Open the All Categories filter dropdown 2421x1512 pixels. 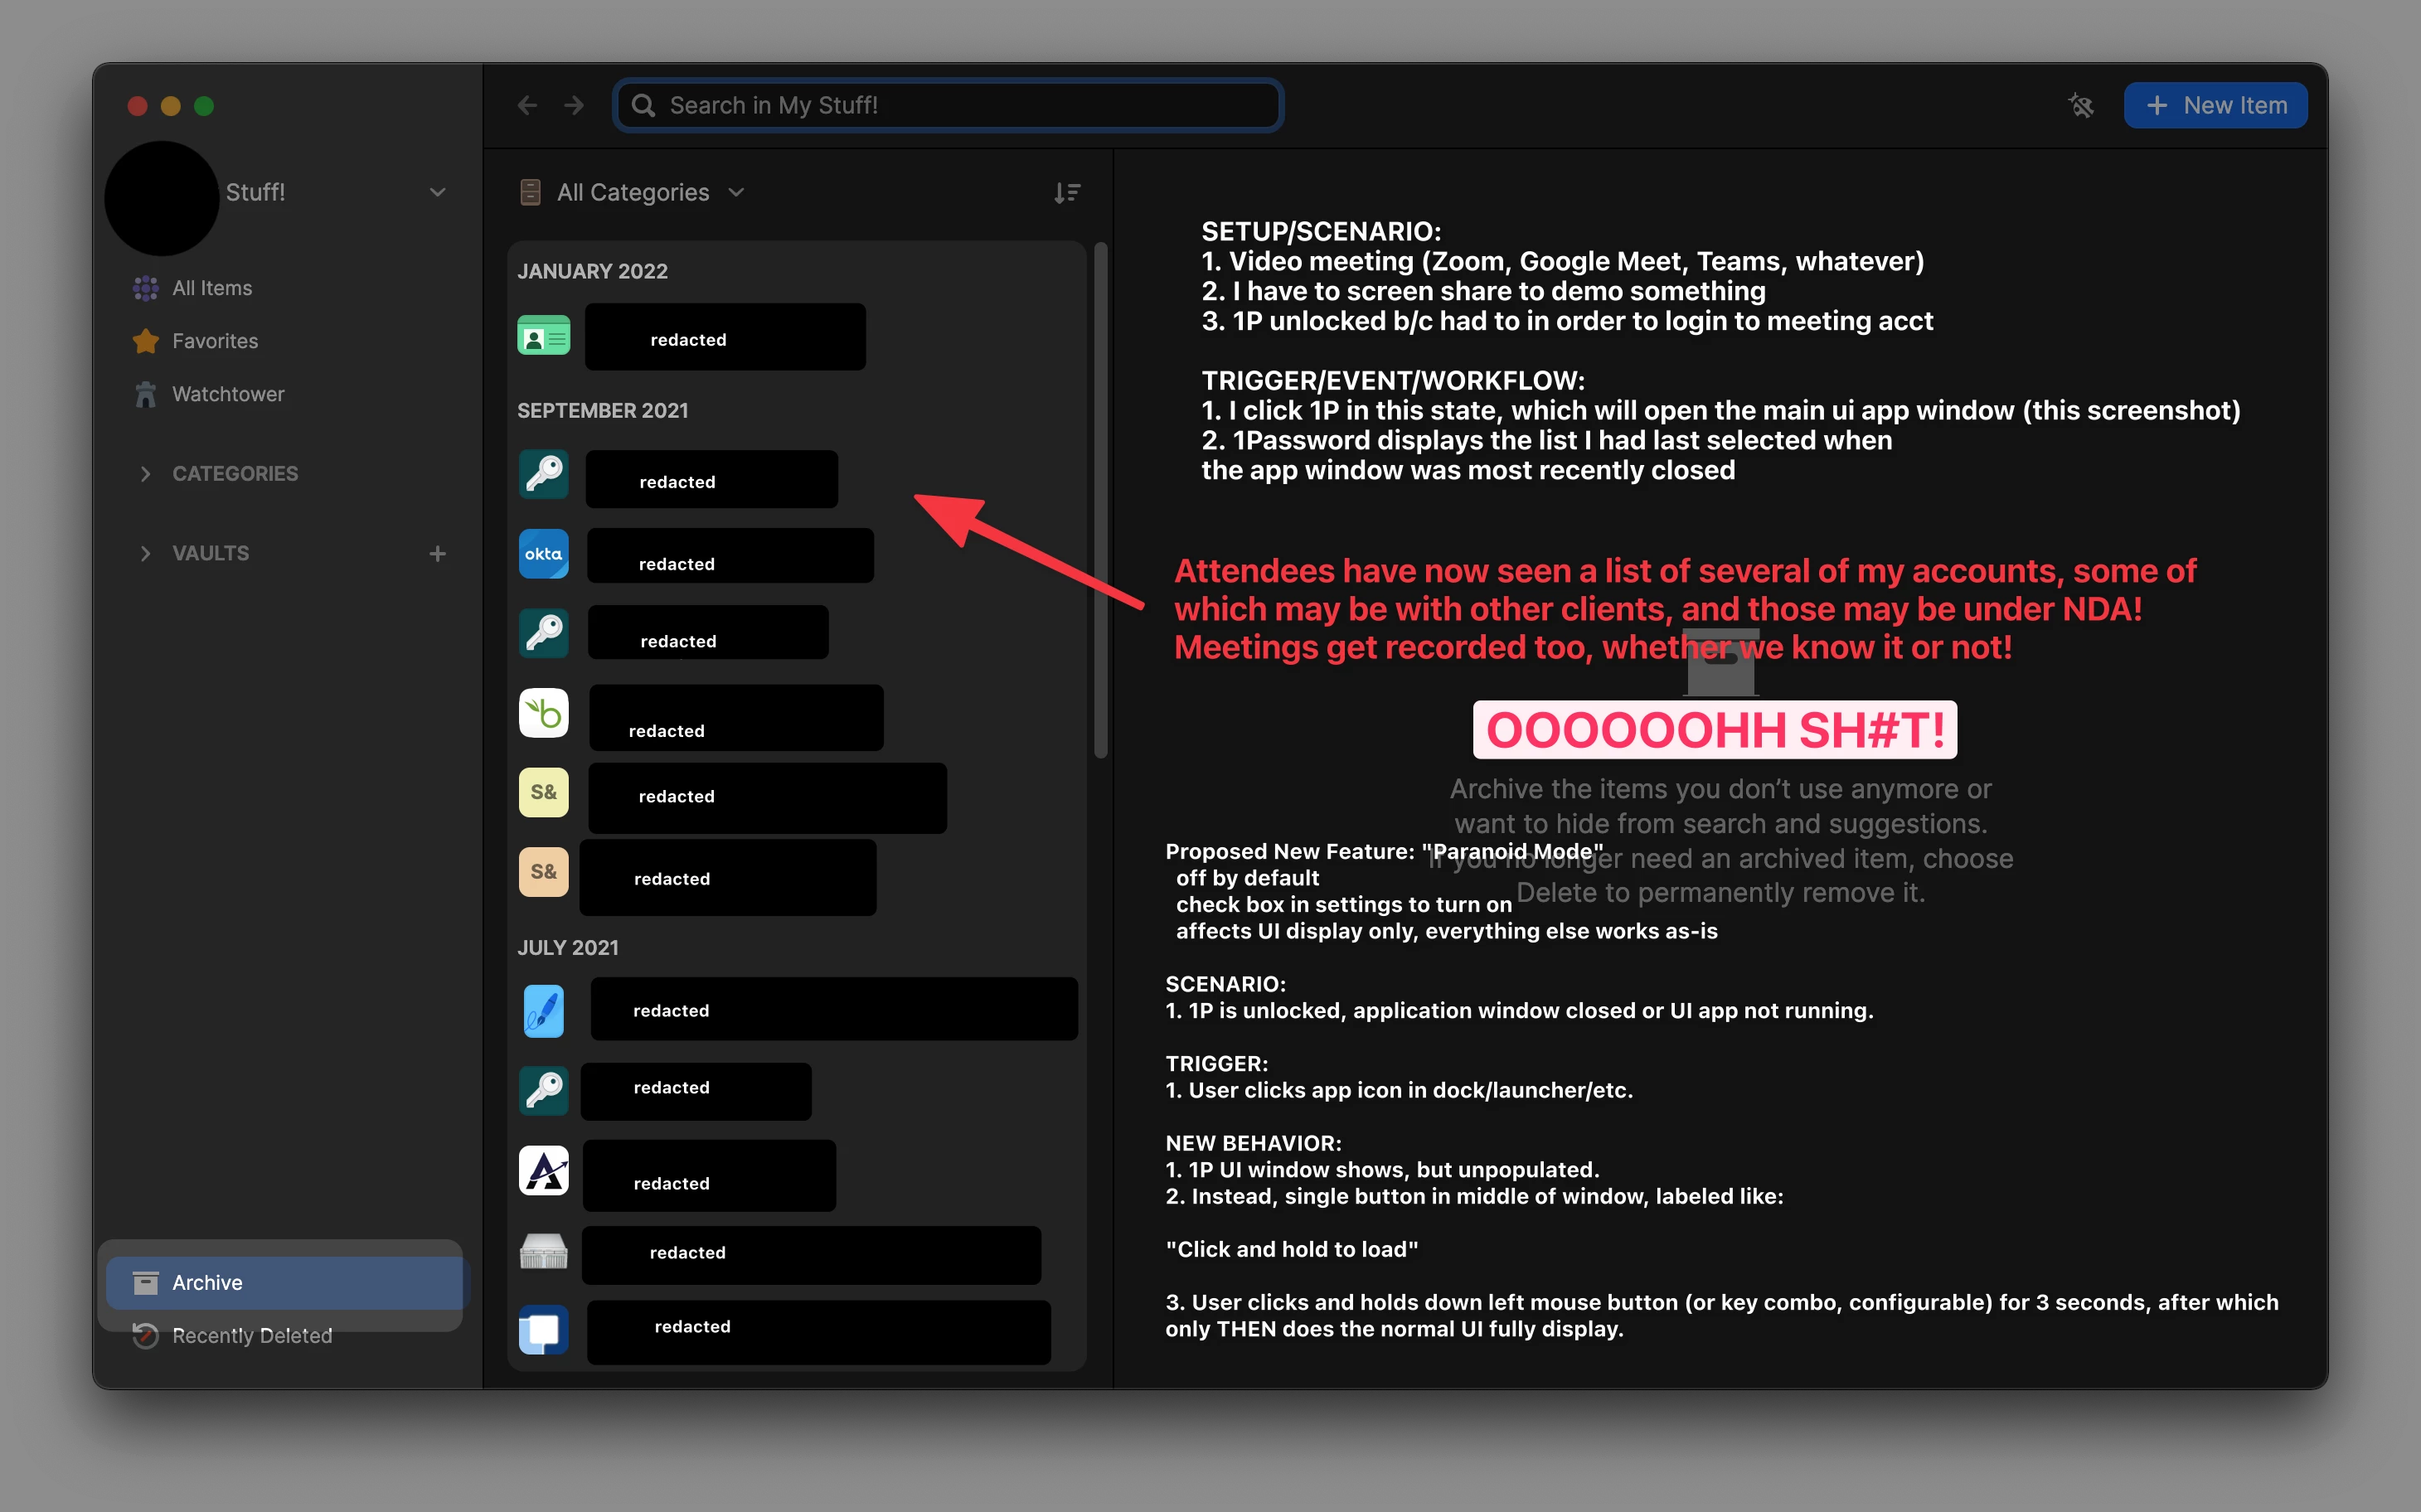(x=633, y=192)
